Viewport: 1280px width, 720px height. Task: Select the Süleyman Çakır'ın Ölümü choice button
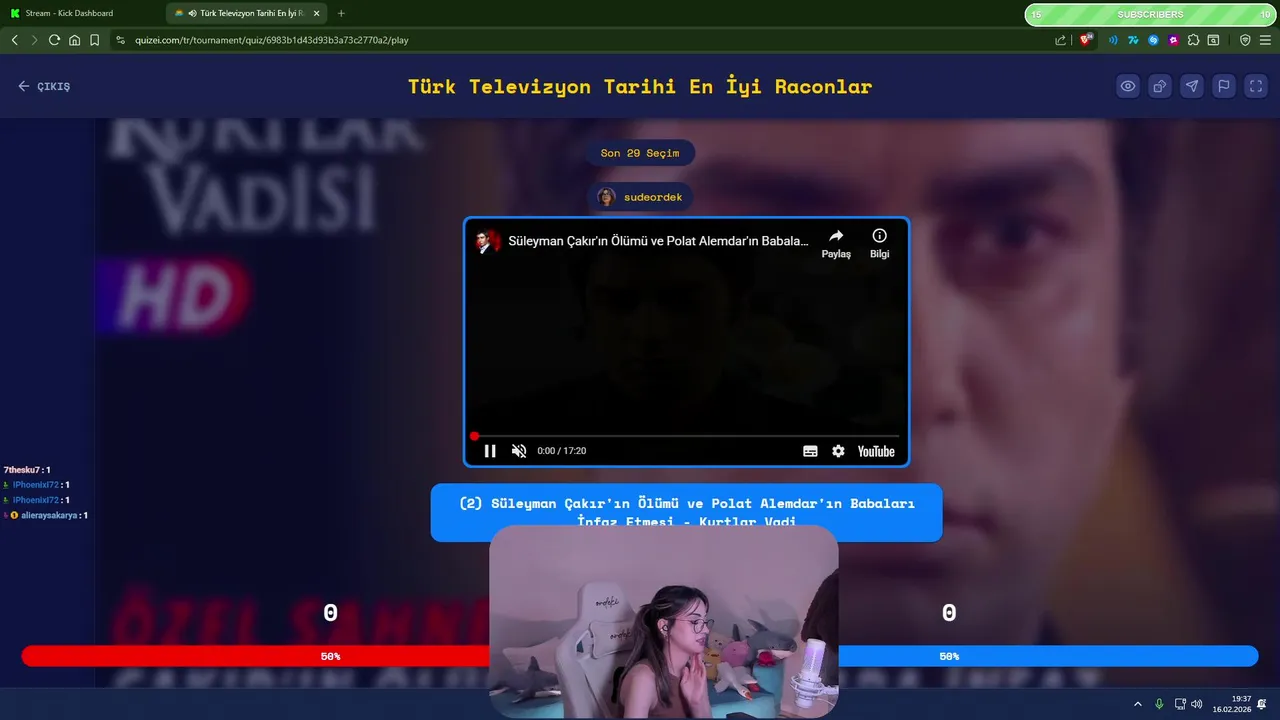686,512
